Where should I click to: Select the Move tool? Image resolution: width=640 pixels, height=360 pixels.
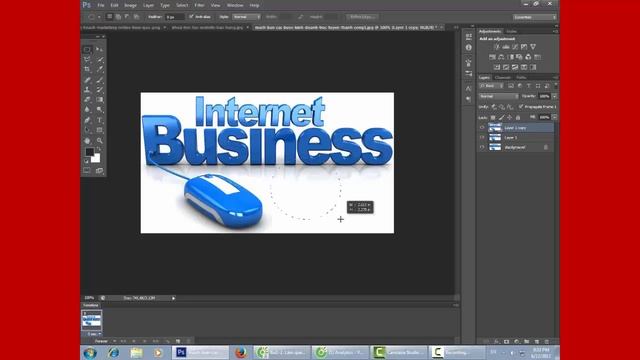point(99,49)
